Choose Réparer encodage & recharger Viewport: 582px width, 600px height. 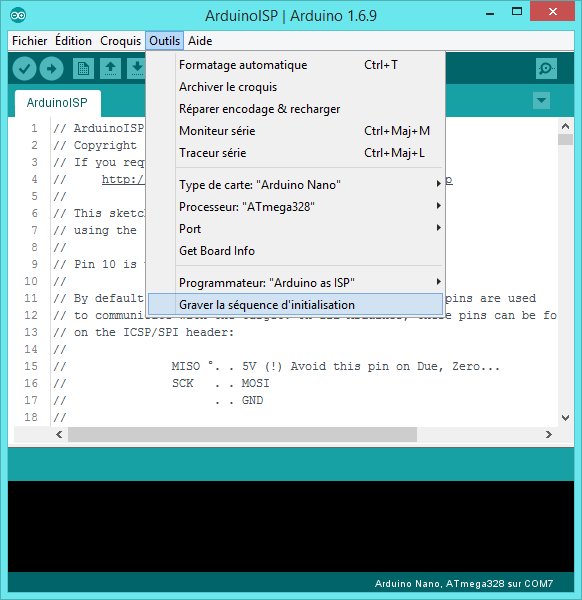(295, 109)
